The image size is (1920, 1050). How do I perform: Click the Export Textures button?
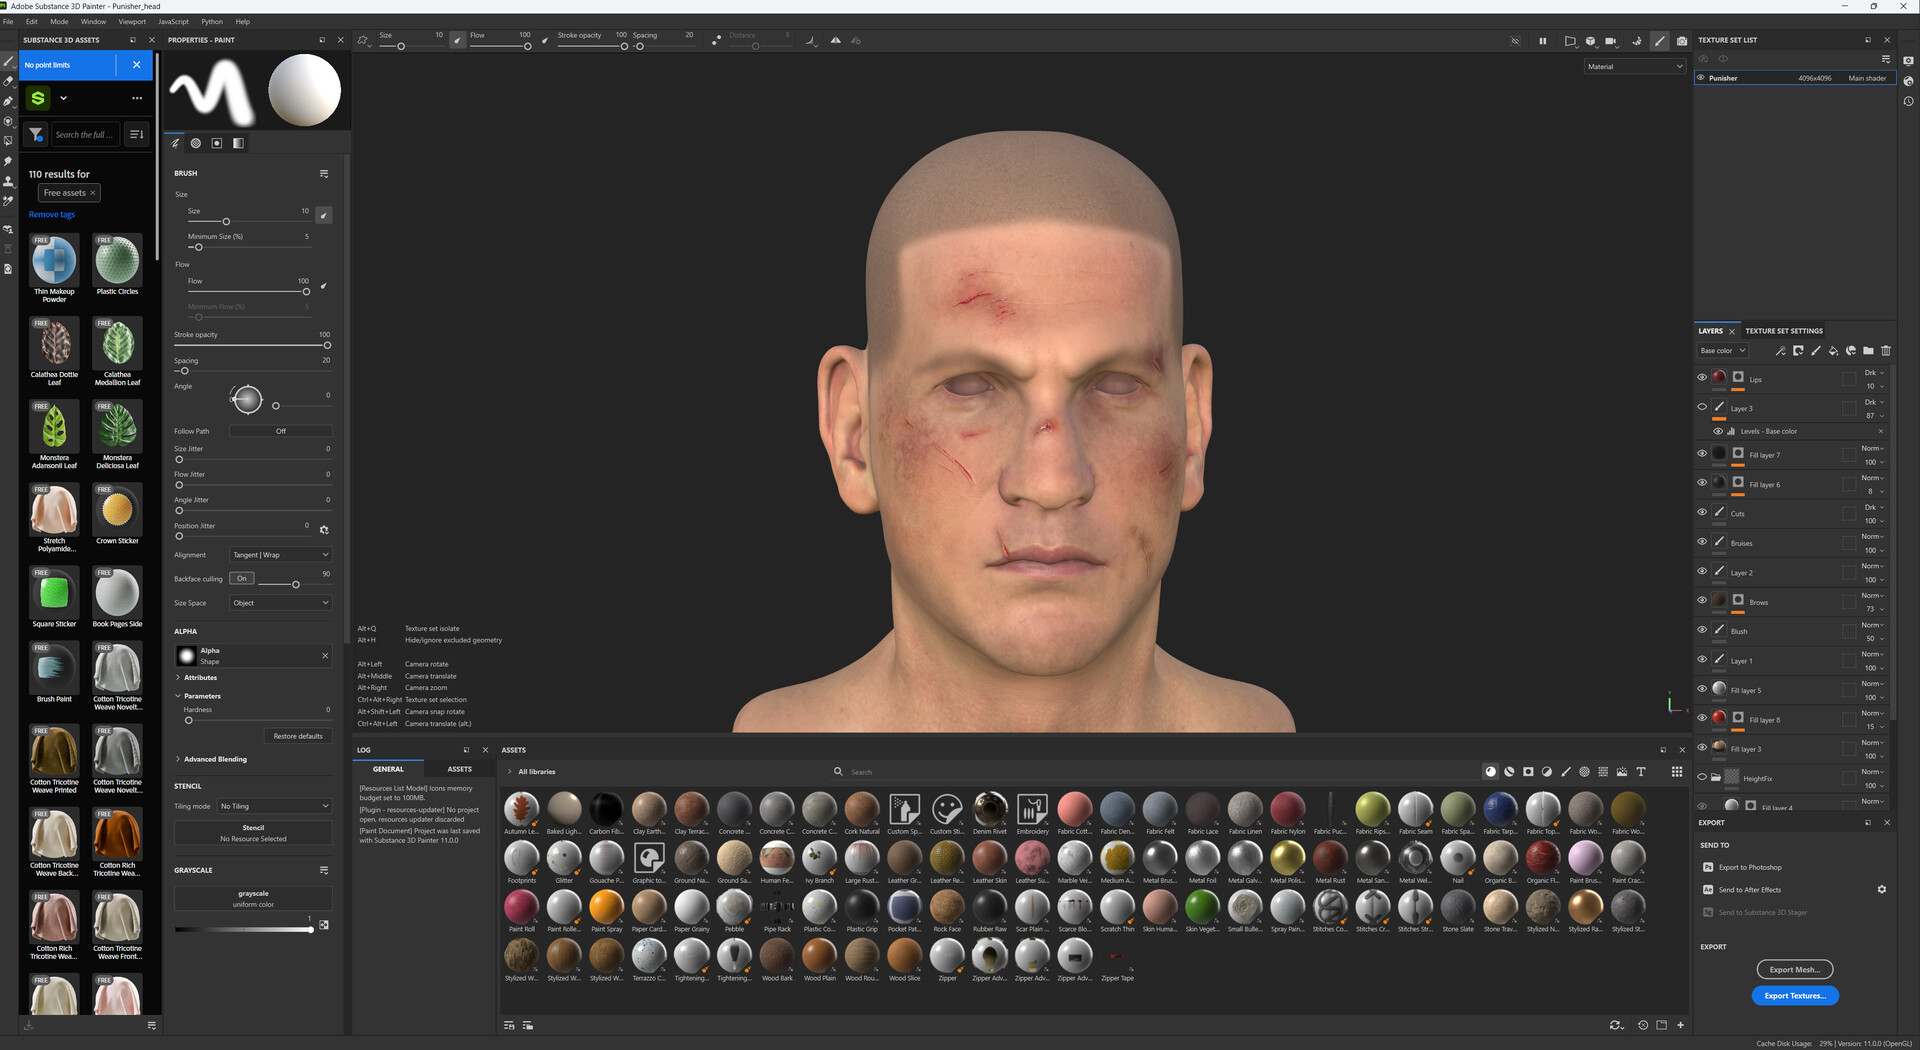coord(1795,996)
